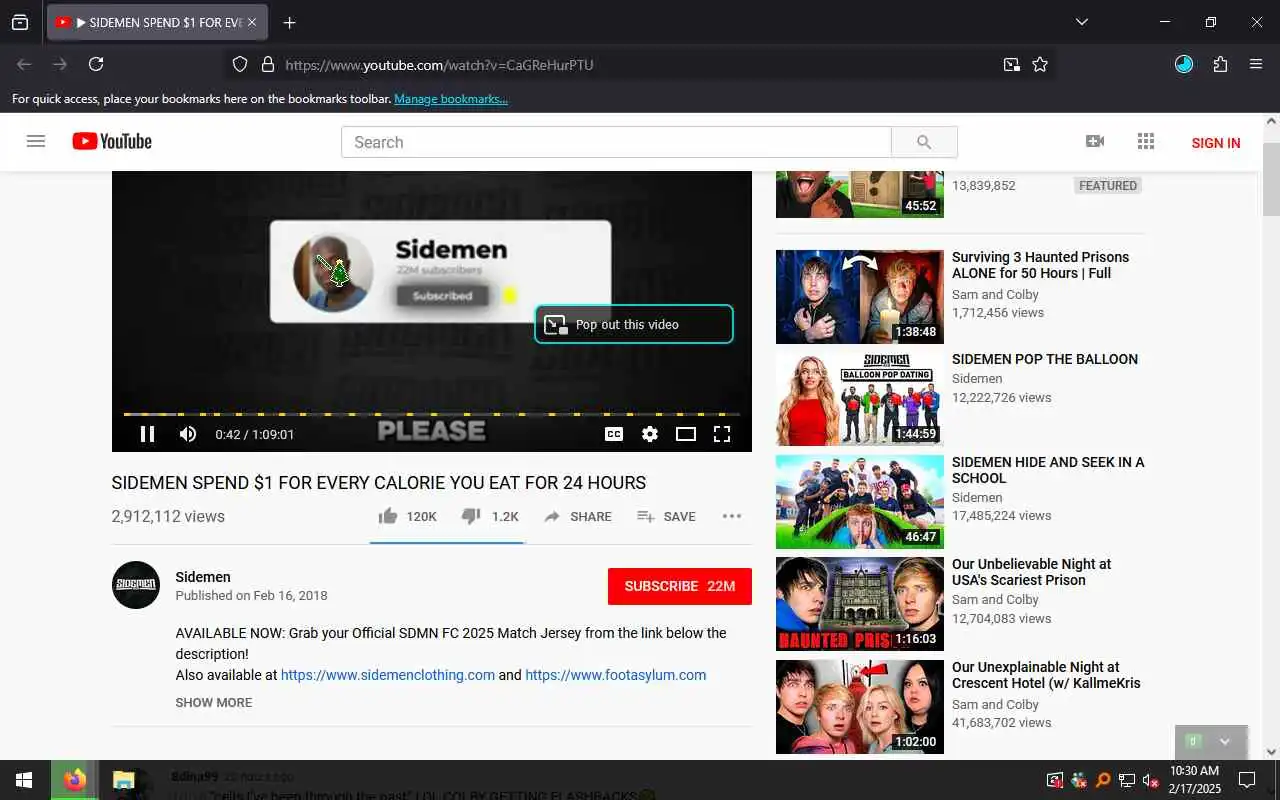Viewport: 1280px width, 800px height.
Task: Open the featured video thumbnail 45:52
Action: tap(860, 194)
